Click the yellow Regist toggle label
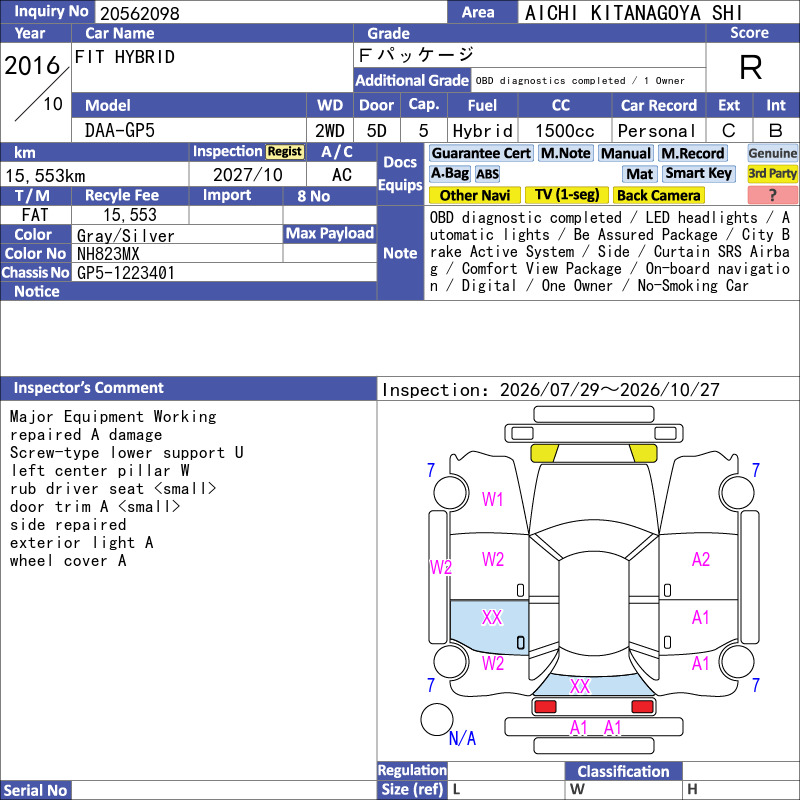This screenshot has width=800, height=800. coord(285,152)
